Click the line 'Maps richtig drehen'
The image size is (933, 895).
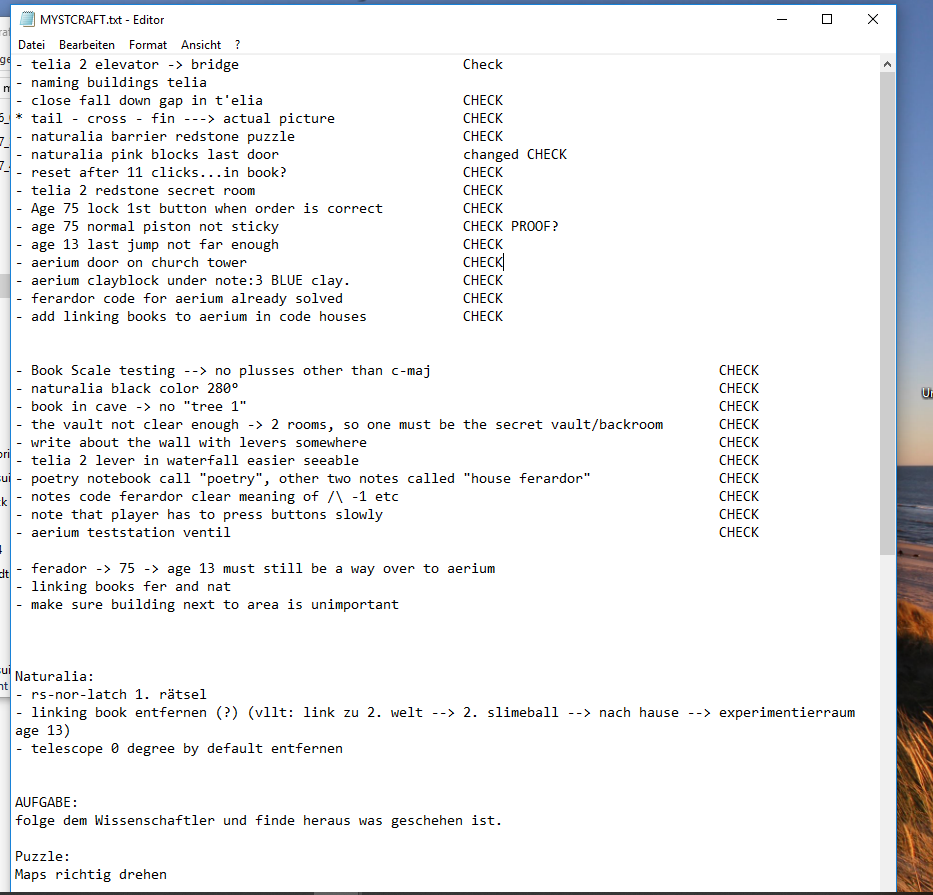90,875
